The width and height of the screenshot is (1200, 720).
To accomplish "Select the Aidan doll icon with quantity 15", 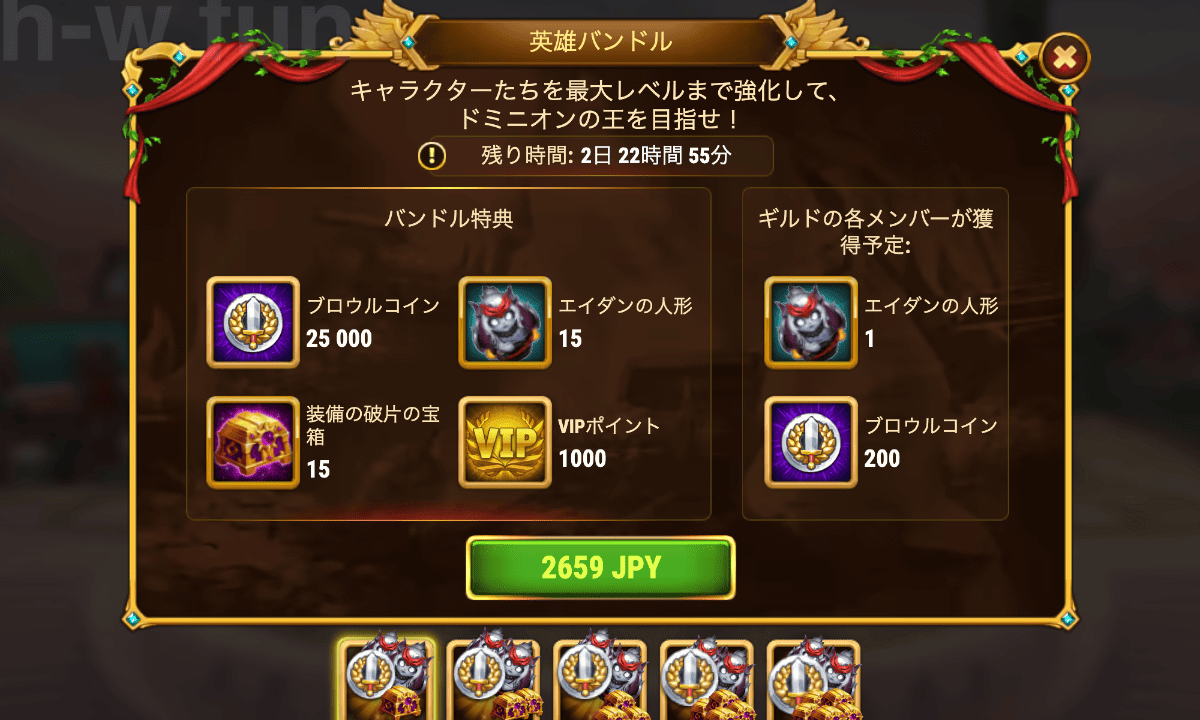I will tap(505, 322).
